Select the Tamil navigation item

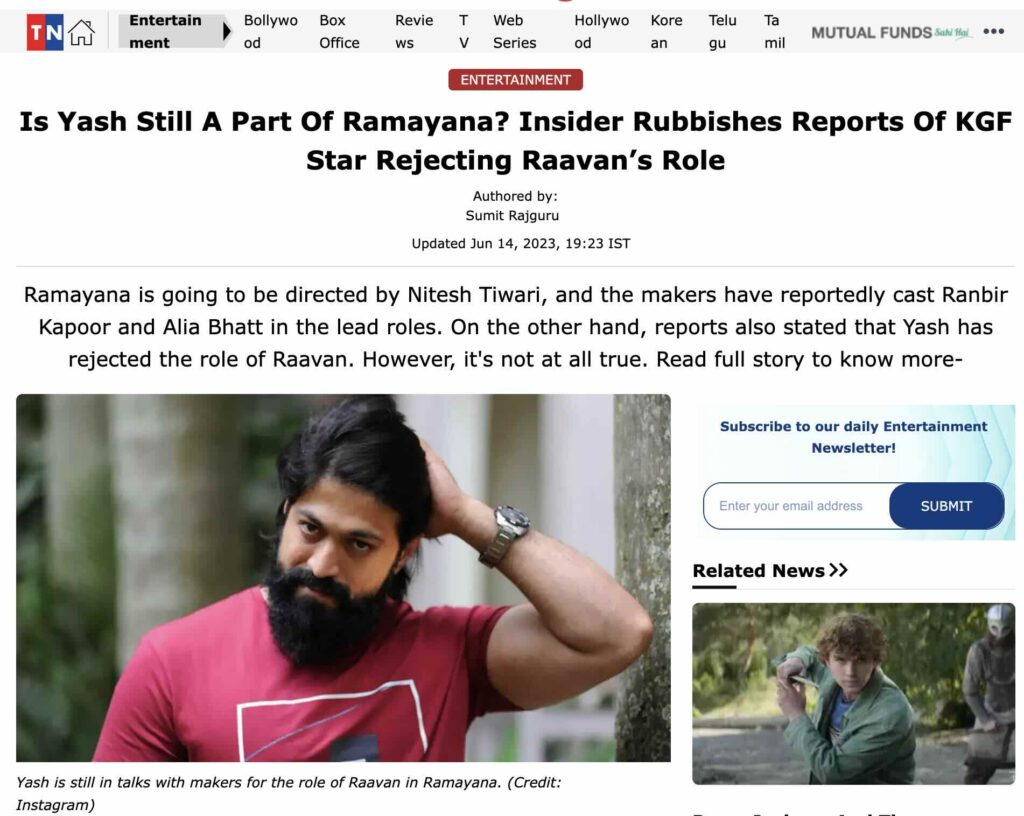775,31
